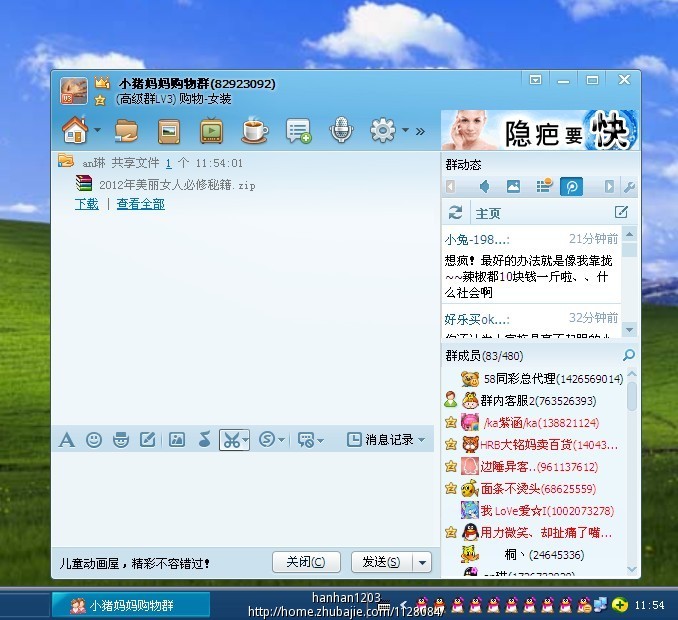Open the group shared files folder icon
The width and height of the screenshot is (678, 620).
pos(126,131)
